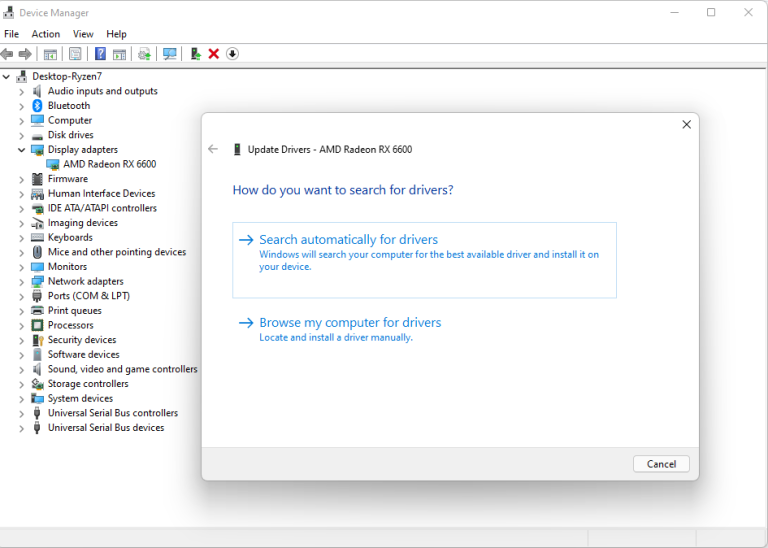Viewport: 768px width, 548px height.
Task: Collapse the Desktop-Ryzen7 root node
Action: coord(6,77)
